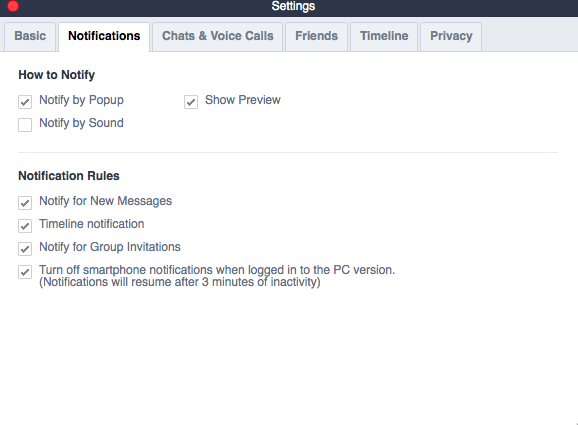
Task: Select the Notifications tab
Action: [104, 36]
